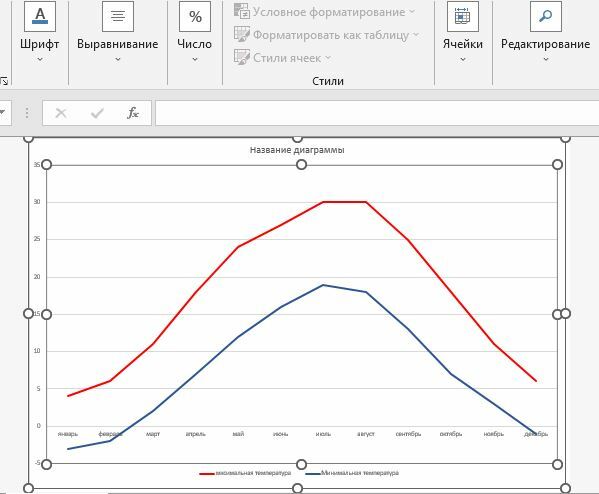
Task: Click the Шрифт group label
Action: pyautogui.click(x=40, y=44)
